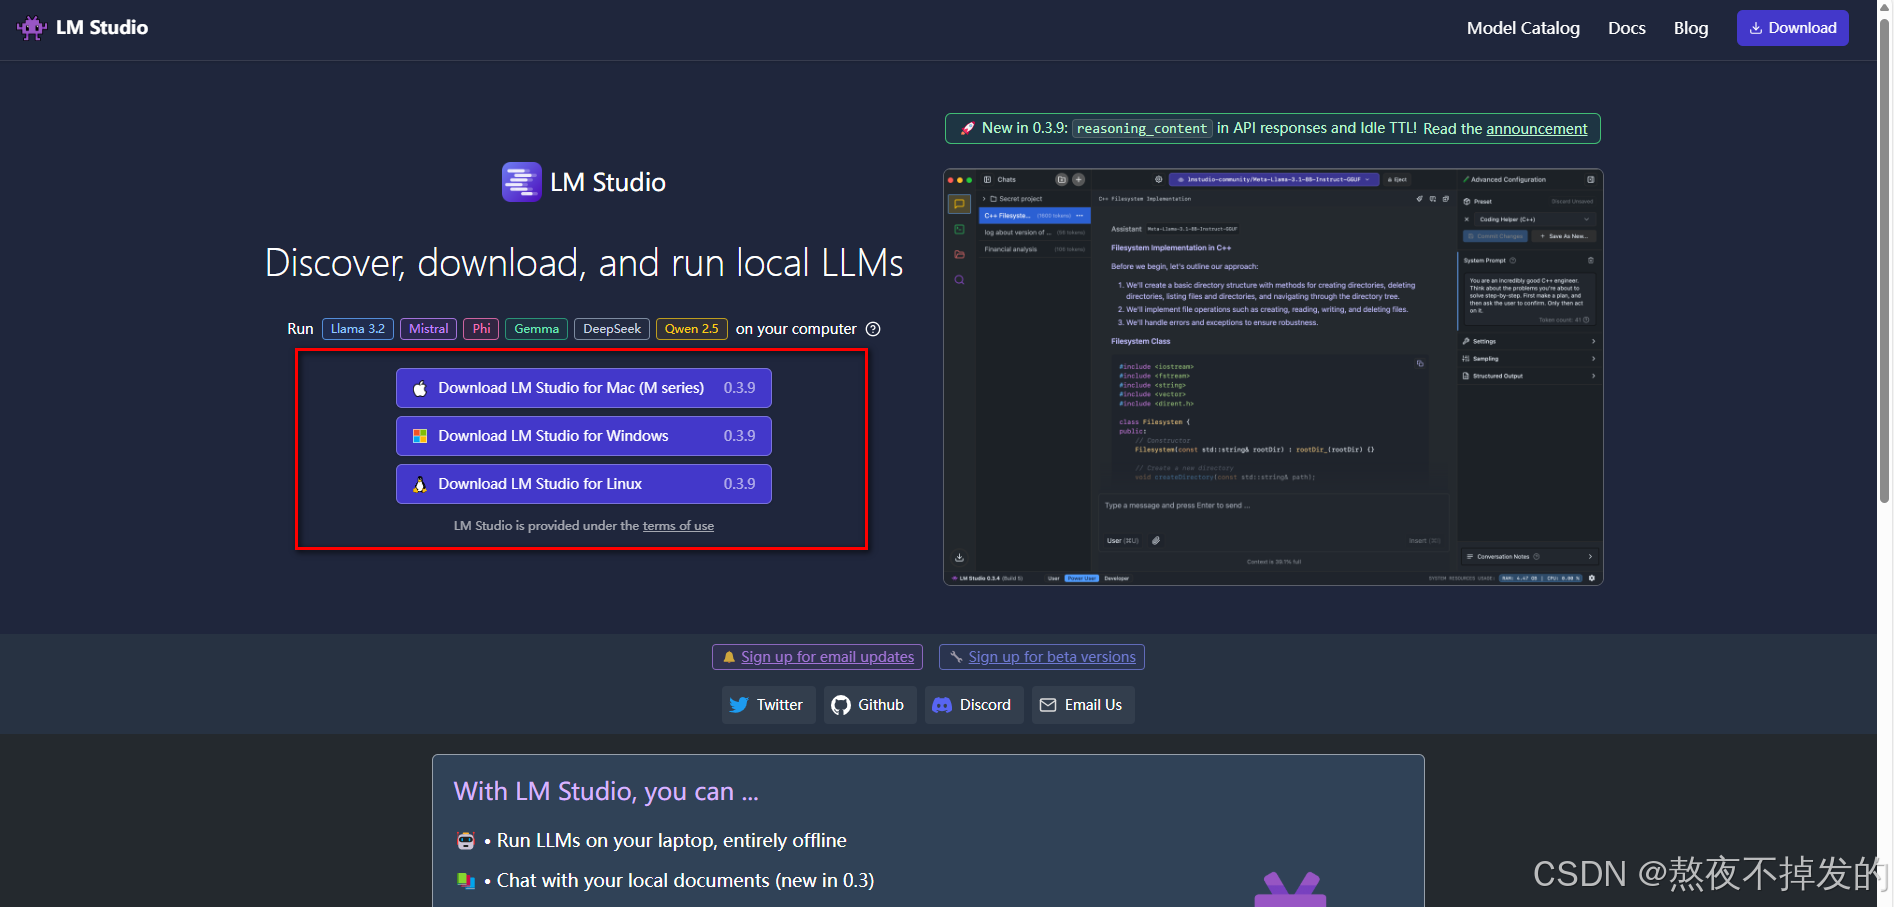
Task: Select the Llama 3.2 model tag
Action: tap(358, 329)
